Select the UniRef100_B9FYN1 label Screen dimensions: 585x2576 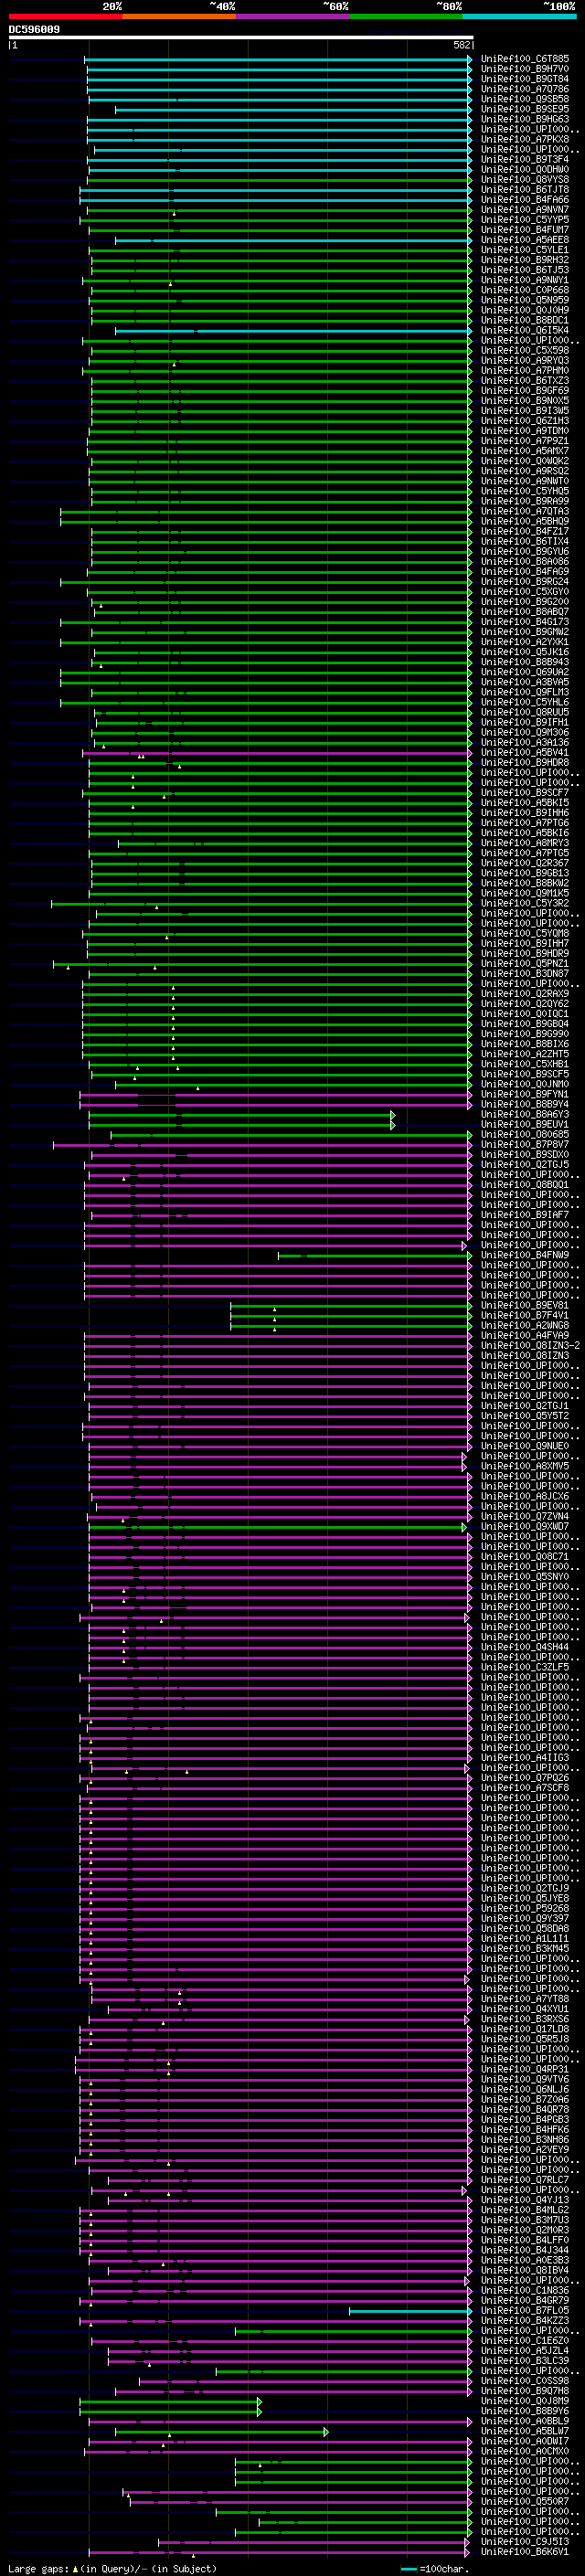point(525,1095)
